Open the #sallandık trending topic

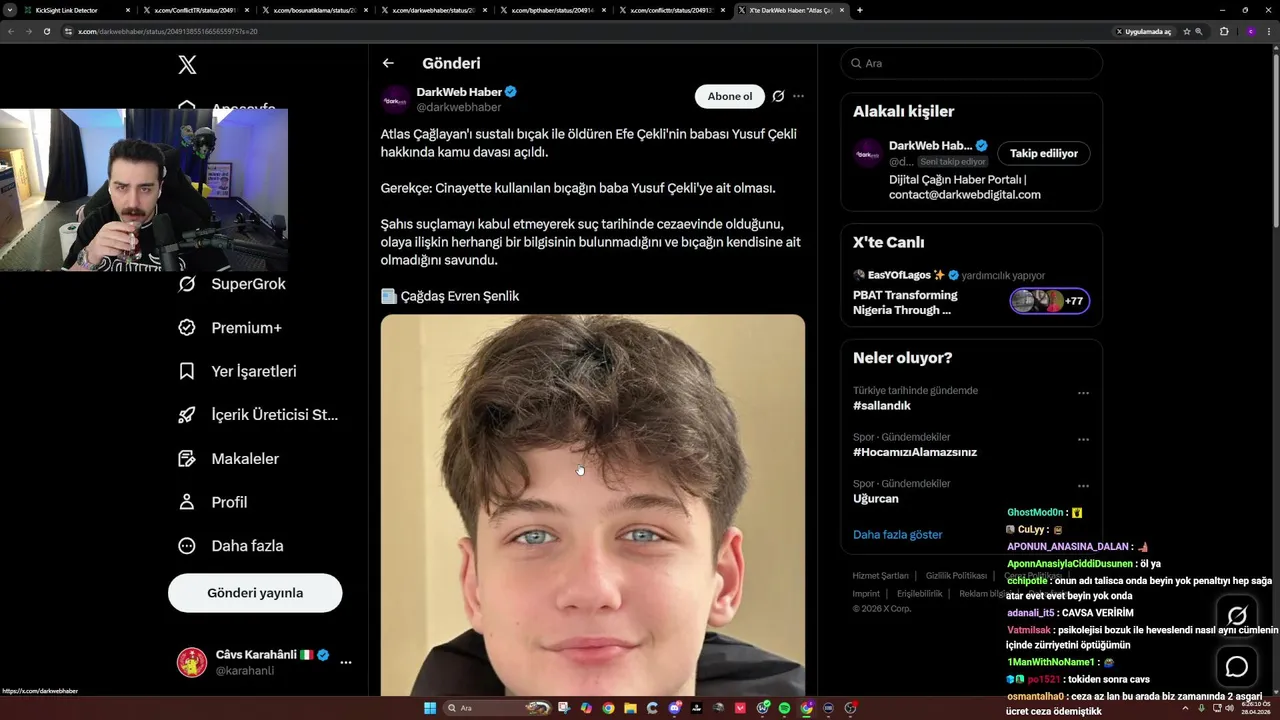coord(882,406)
